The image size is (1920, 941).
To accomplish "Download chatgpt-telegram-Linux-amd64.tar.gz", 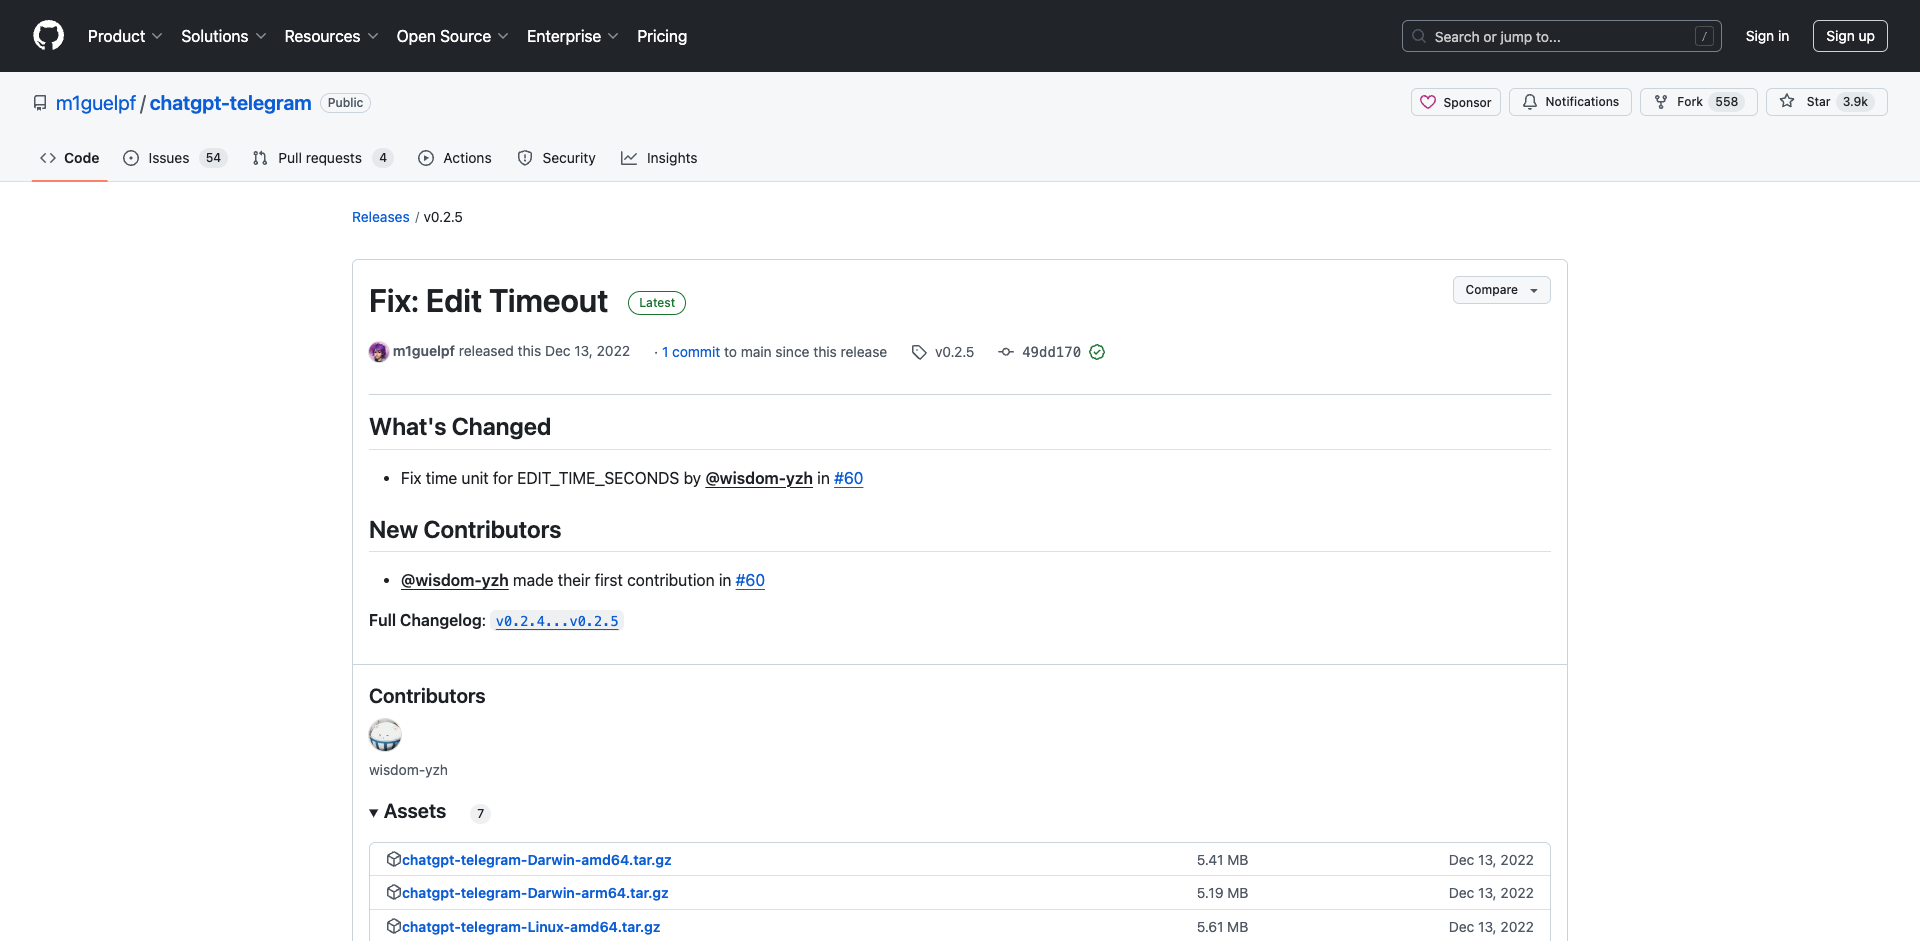I will (x=531, y=927).
